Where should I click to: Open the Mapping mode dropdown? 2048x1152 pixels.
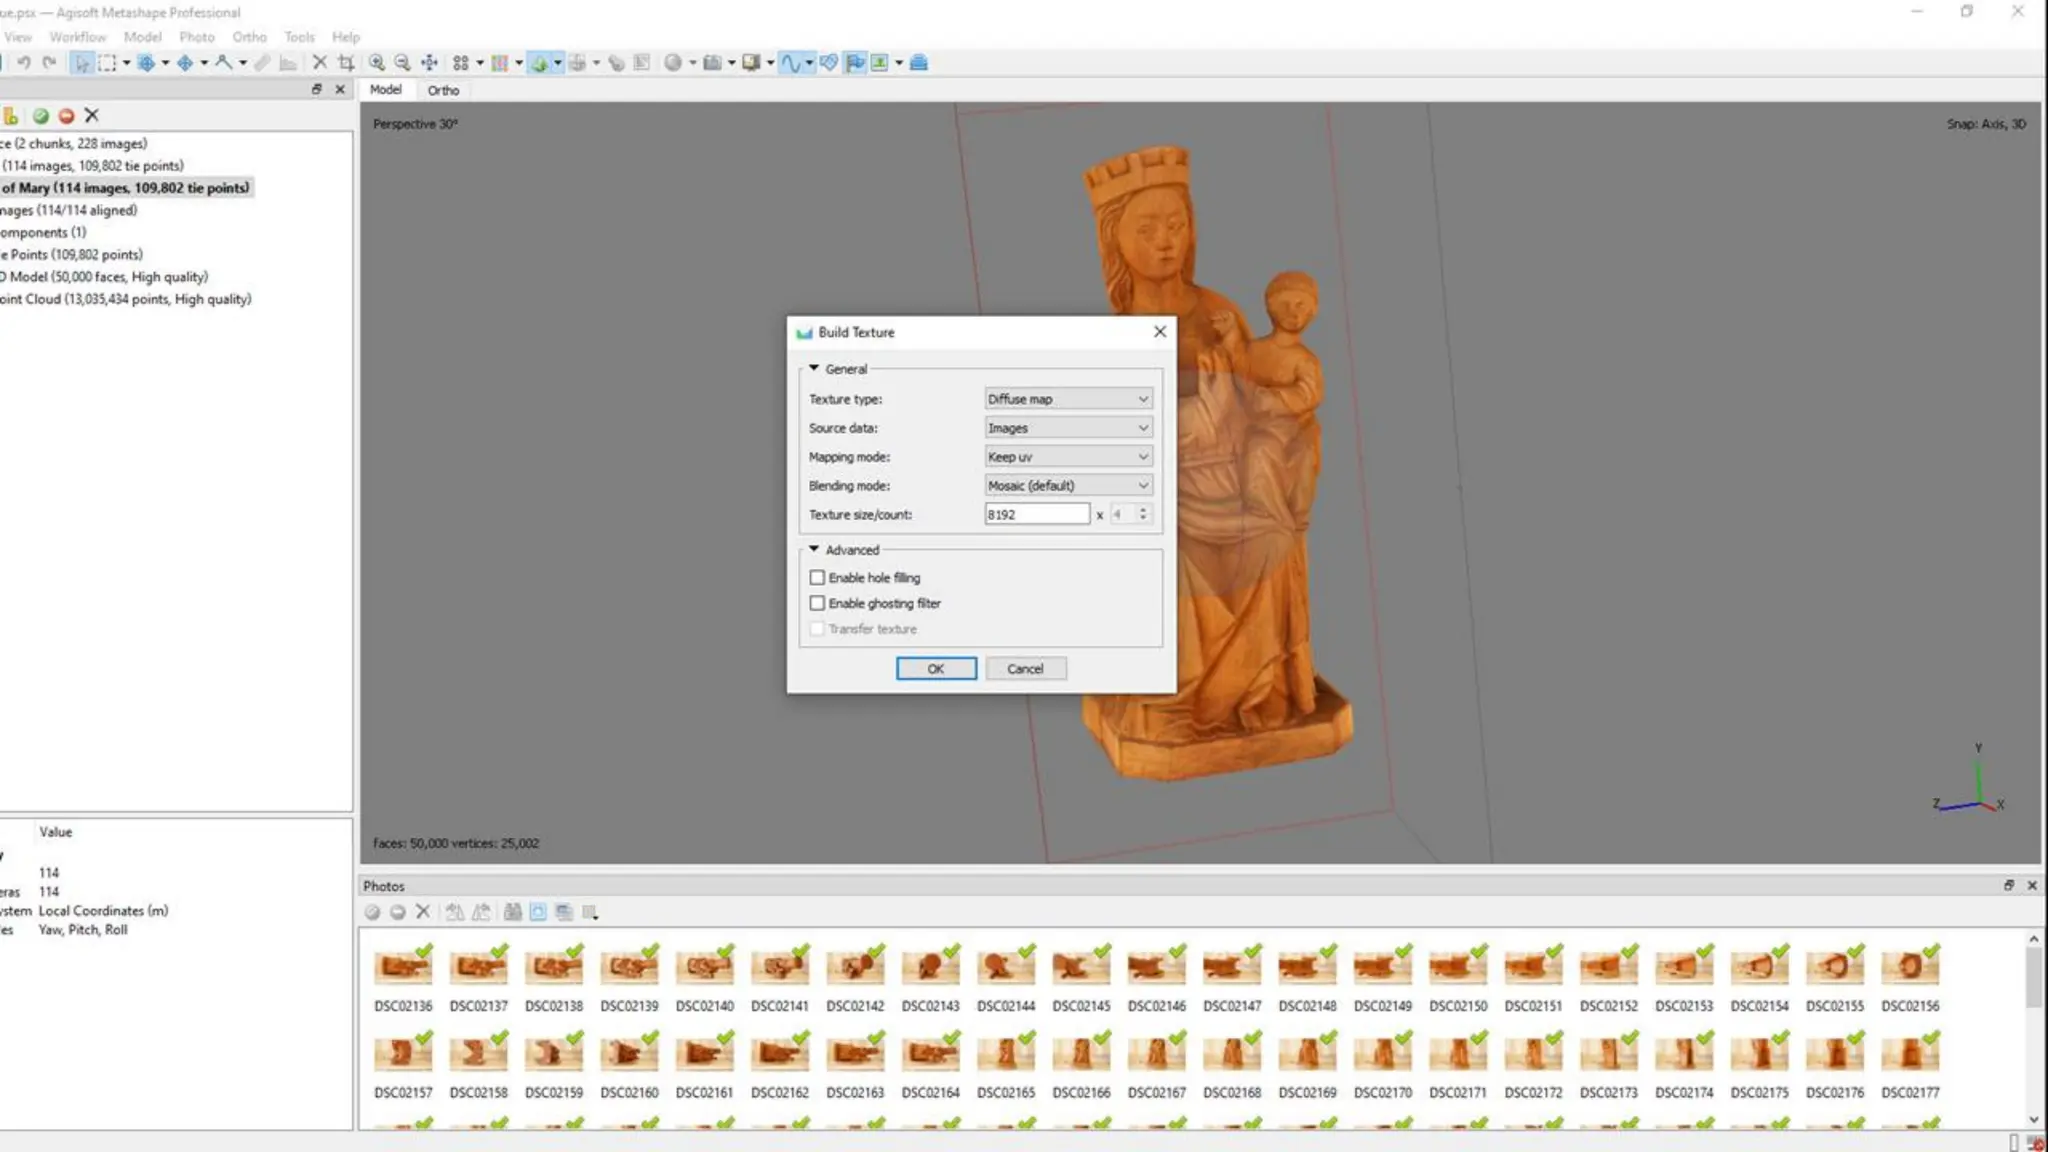tap(1068, 457)
